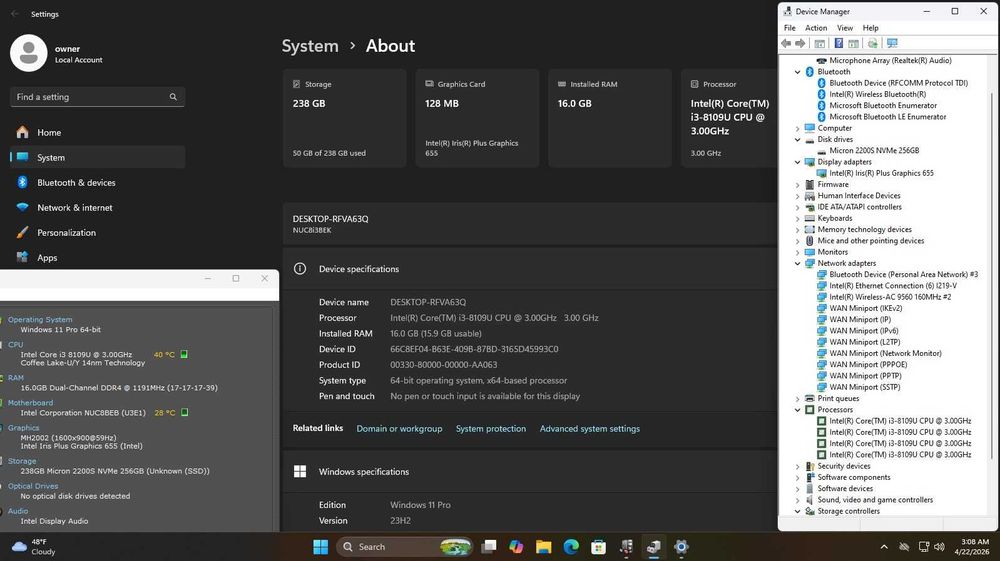
Task: Open the View menu in Device Manager
Action: coord(845,28)
